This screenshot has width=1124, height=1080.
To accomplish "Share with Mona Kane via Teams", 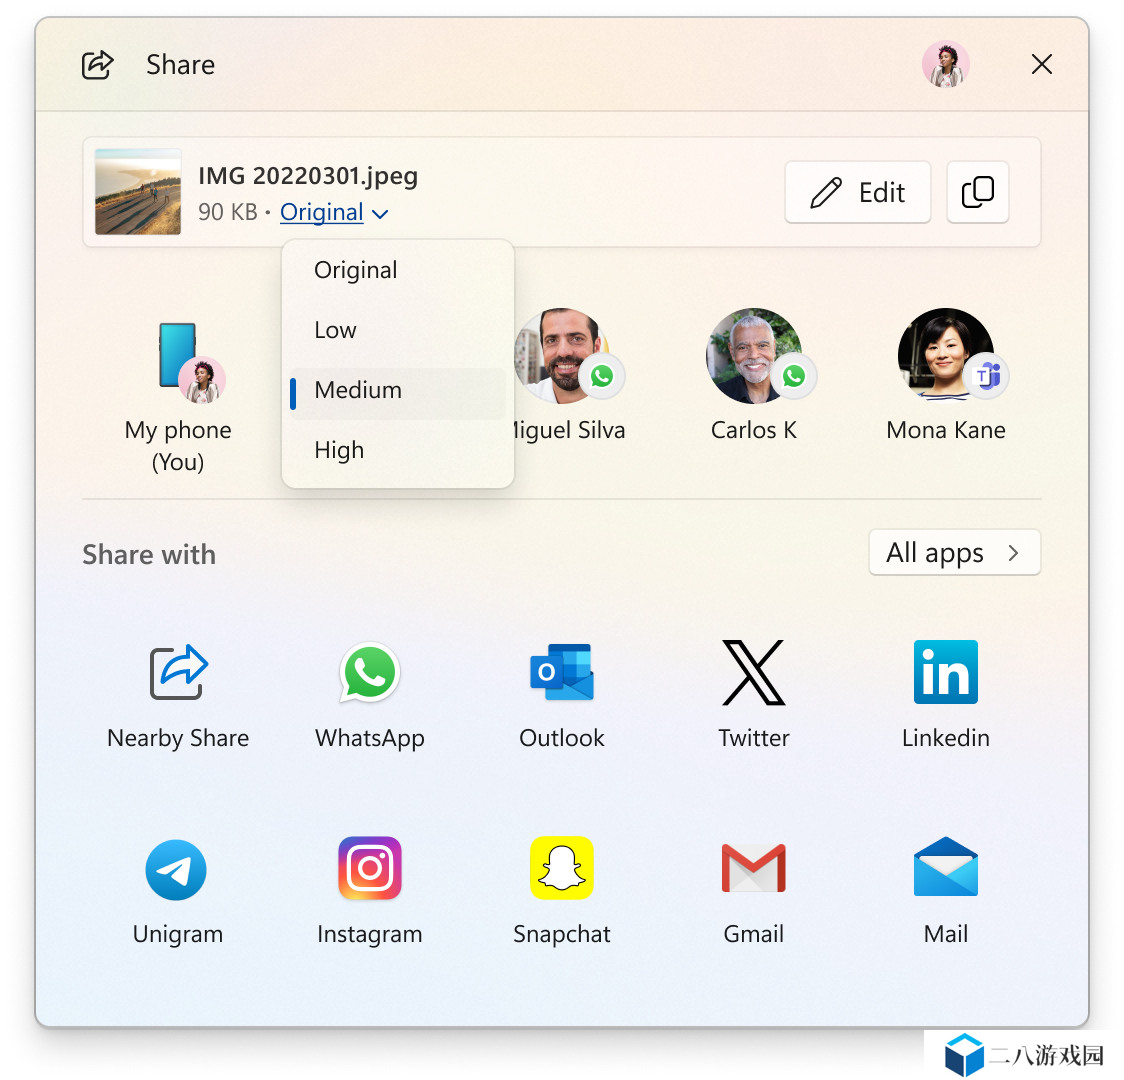I will [x=946, y=375].
